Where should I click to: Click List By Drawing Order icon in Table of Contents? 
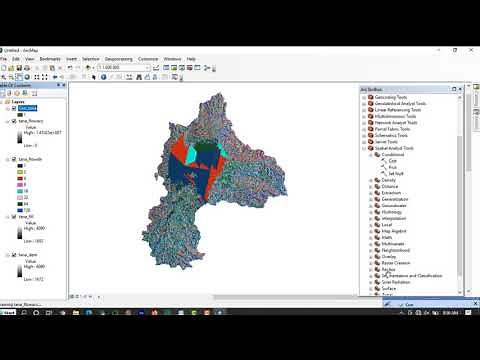pos(3,93)
